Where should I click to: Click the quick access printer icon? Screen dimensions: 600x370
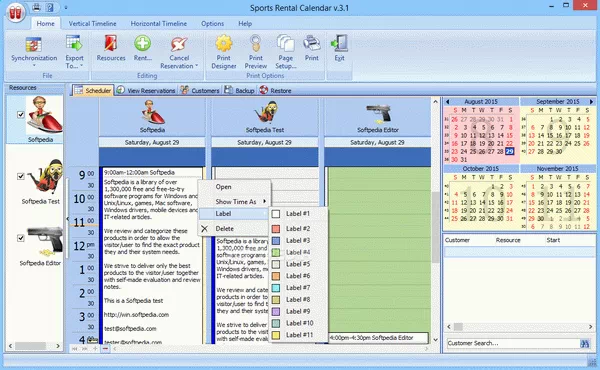36,7
